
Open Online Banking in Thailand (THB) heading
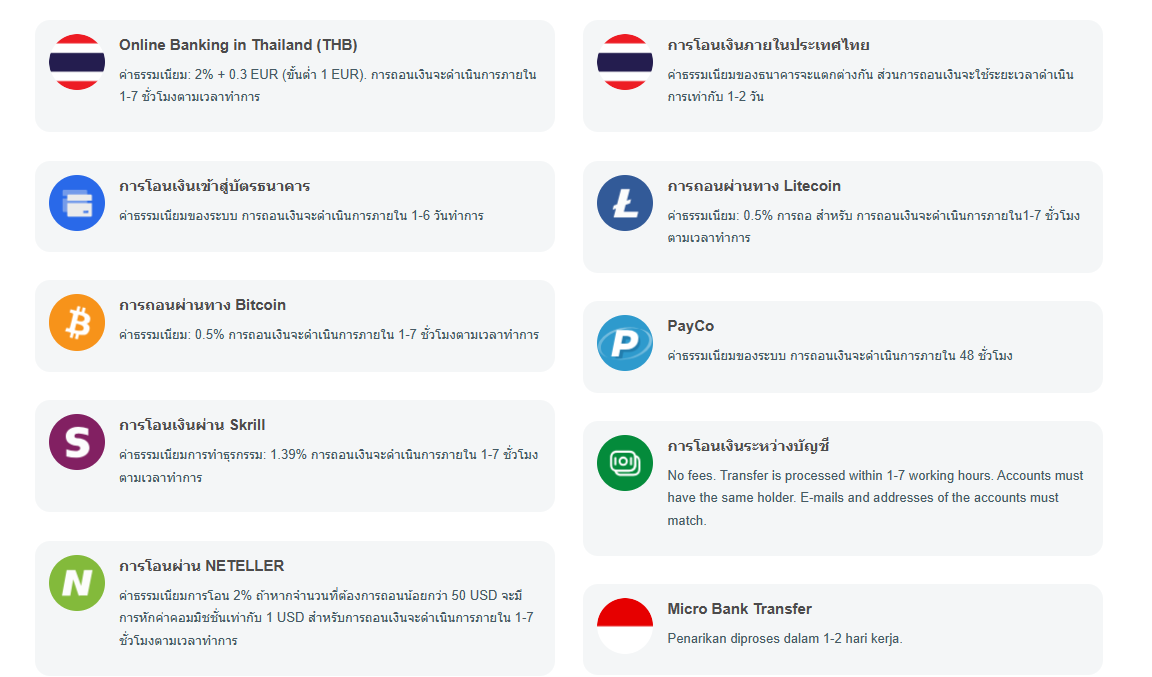tap(238, 45)
